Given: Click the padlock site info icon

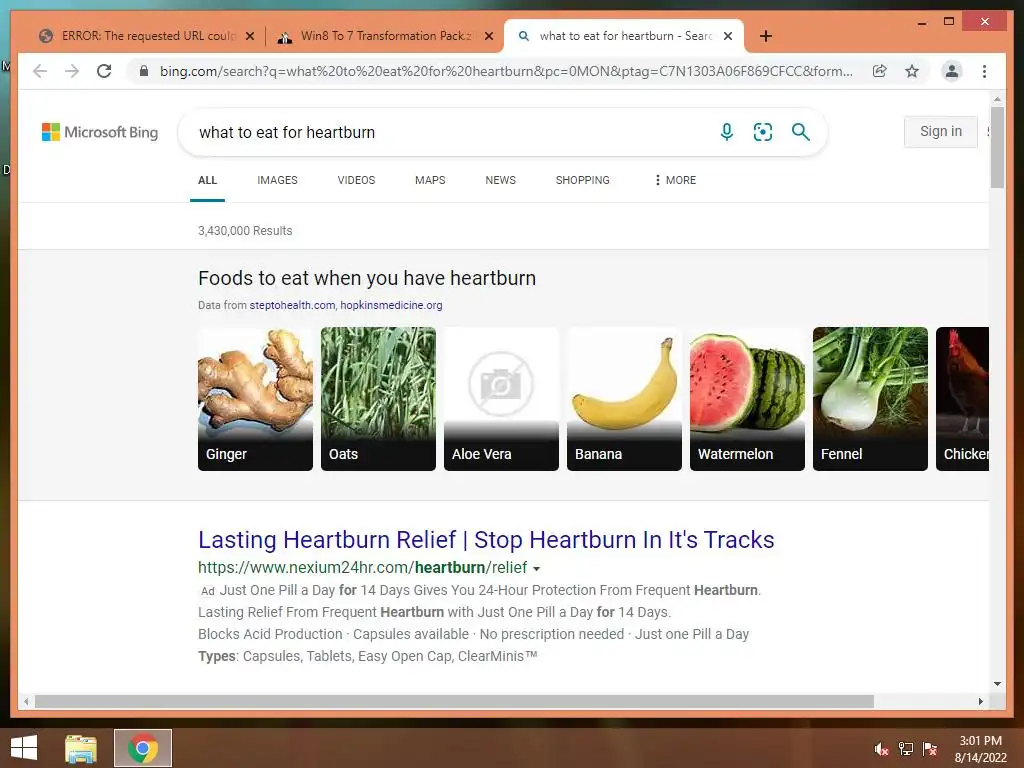Looking at the screenshot, I should point(144,71).
